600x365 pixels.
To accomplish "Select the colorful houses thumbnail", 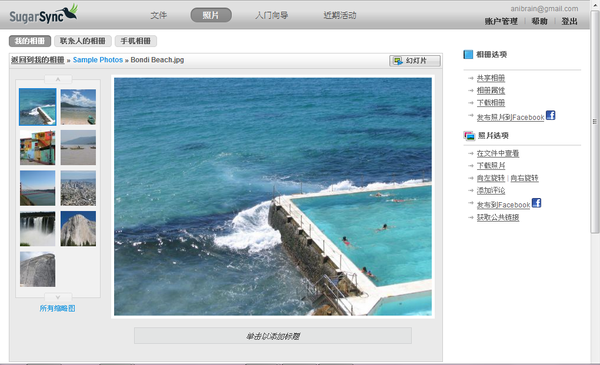I will coord(38,147).
